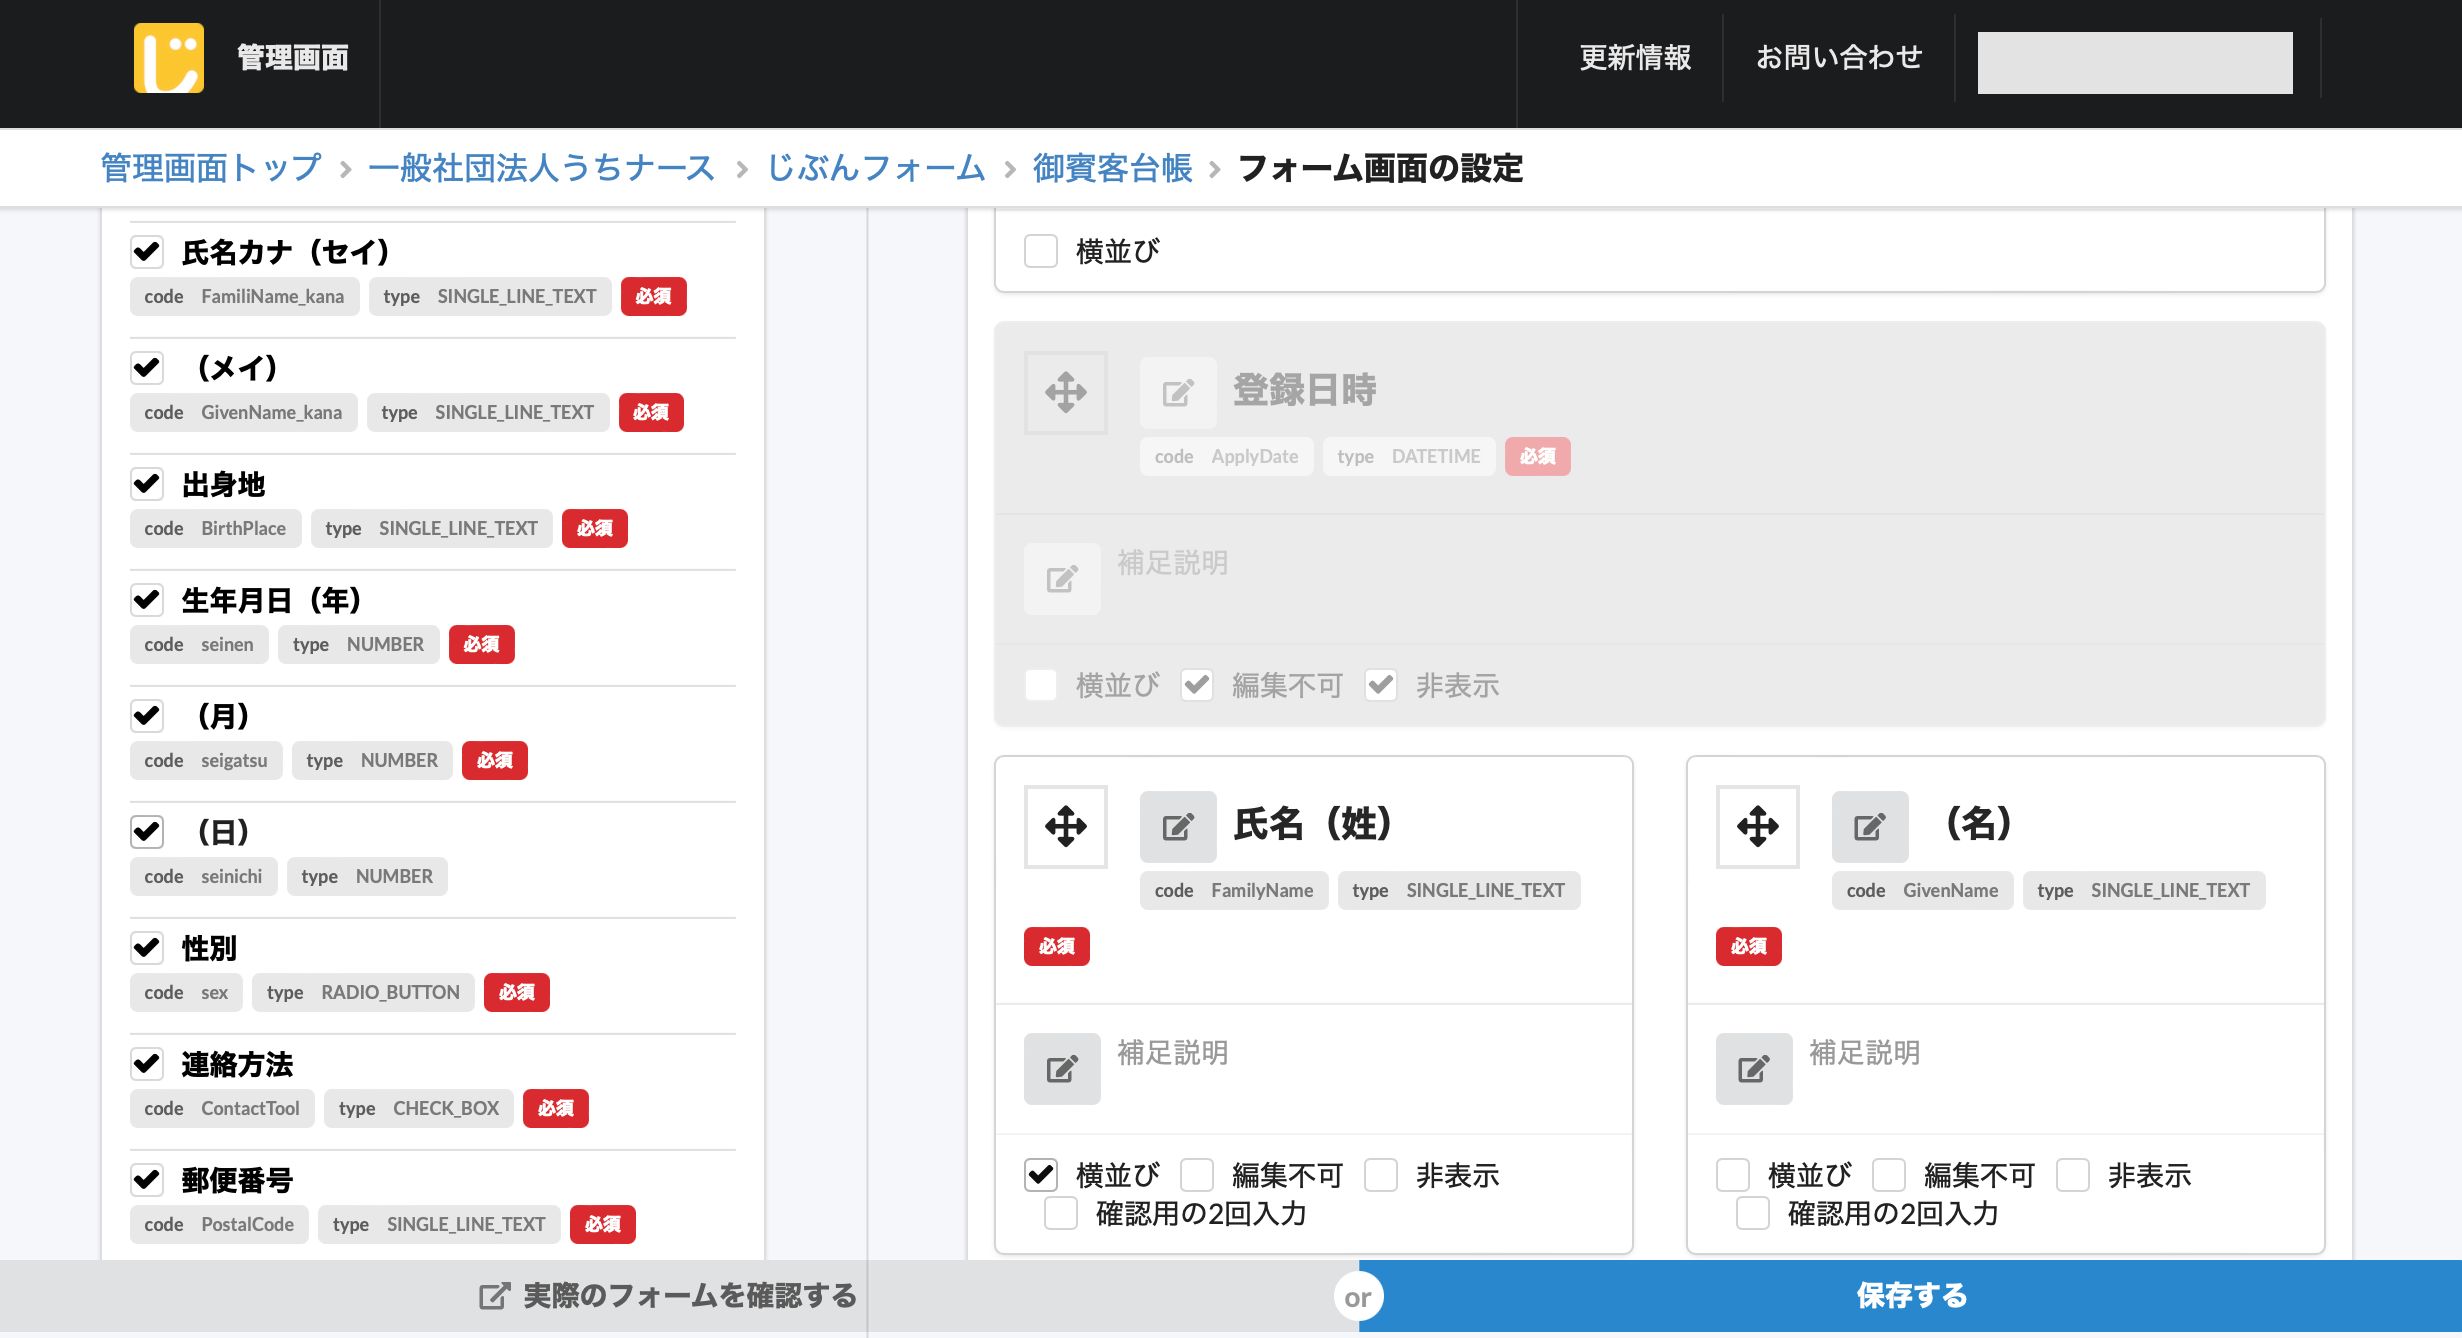Enable 確認用の2回入力 for the （名） field
This screenshot has width=2462, height=1338.
pyautogui.click(x=1751, y=1213)
